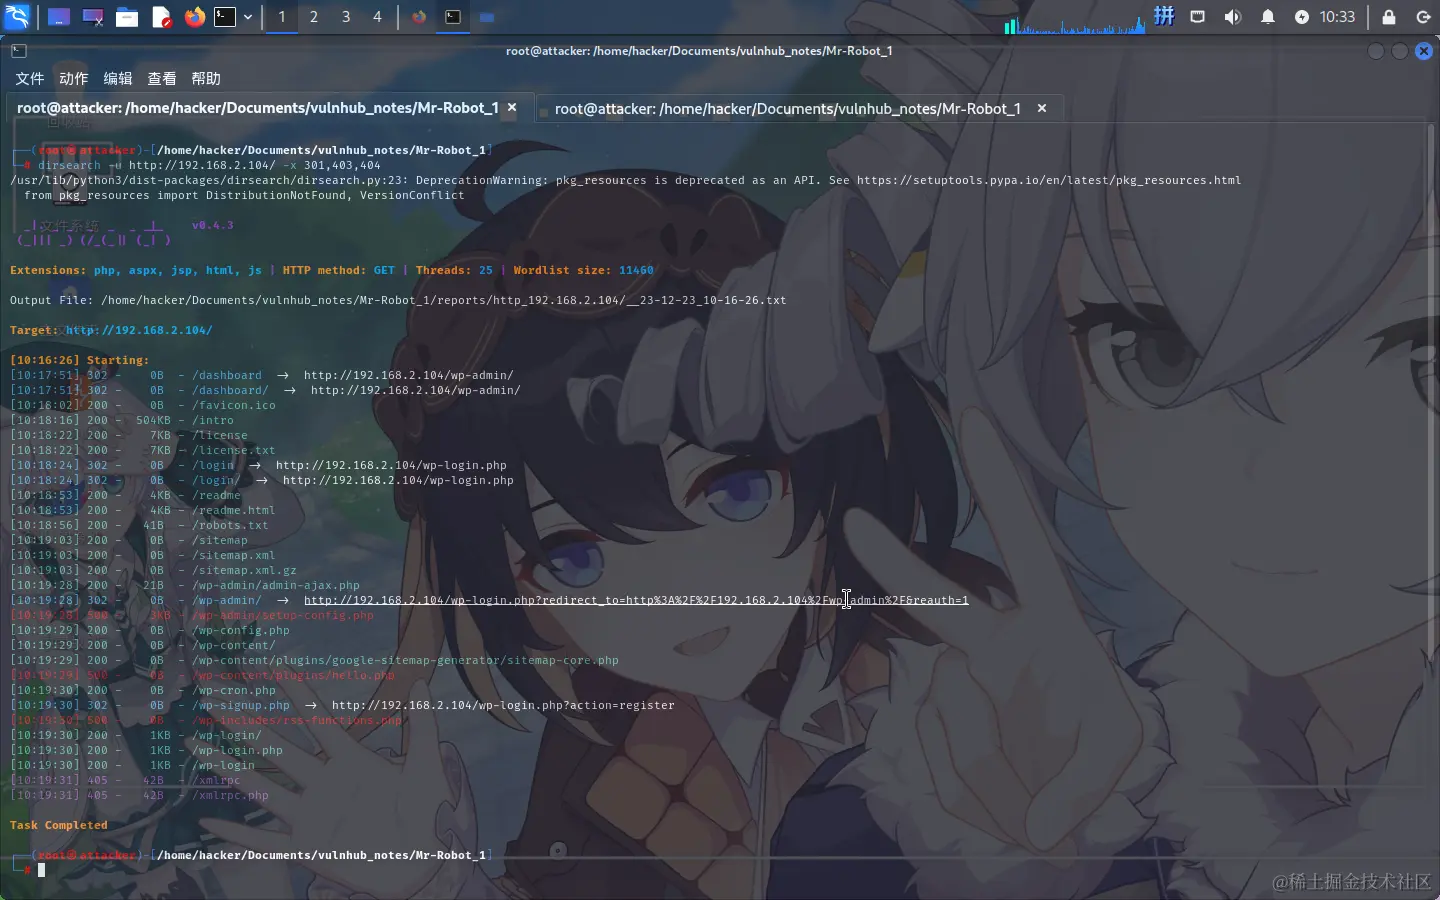The height and width of the screenshot is (900, 1440).
Task: Click the show desktop panel icon
Action: [59, 17]
